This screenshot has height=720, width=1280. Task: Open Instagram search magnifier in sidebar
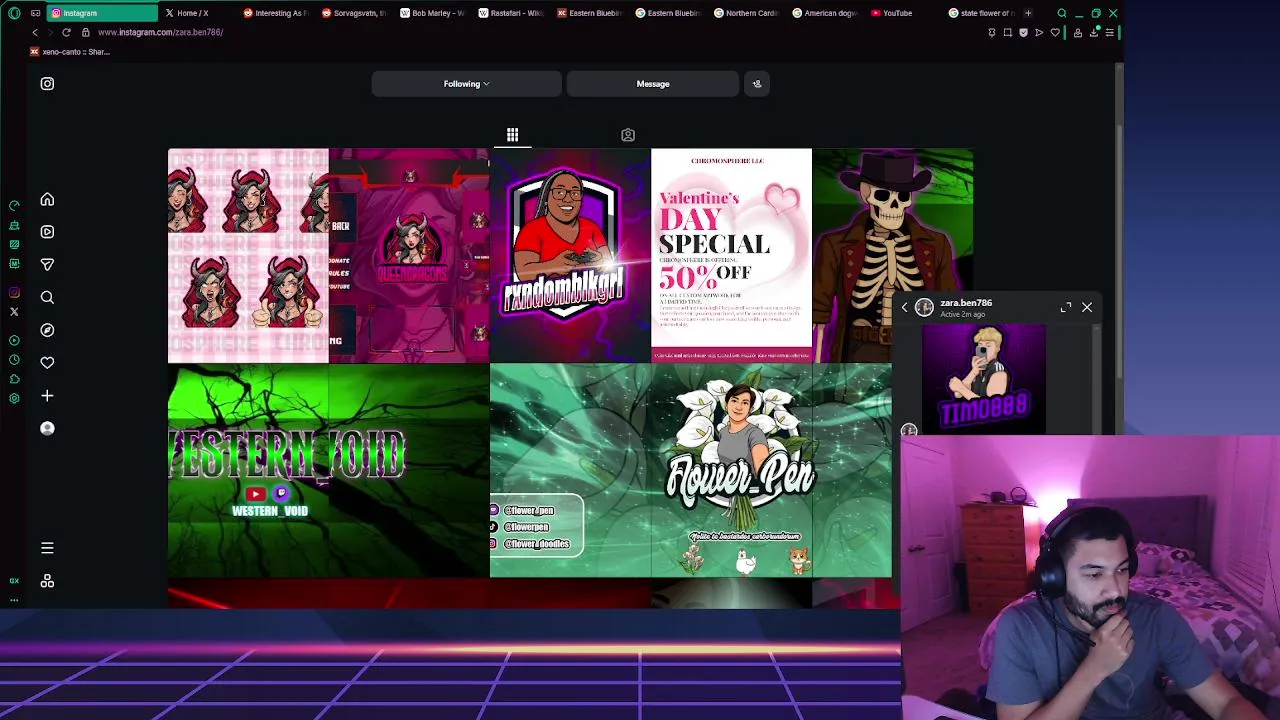(x=47, y=297)
